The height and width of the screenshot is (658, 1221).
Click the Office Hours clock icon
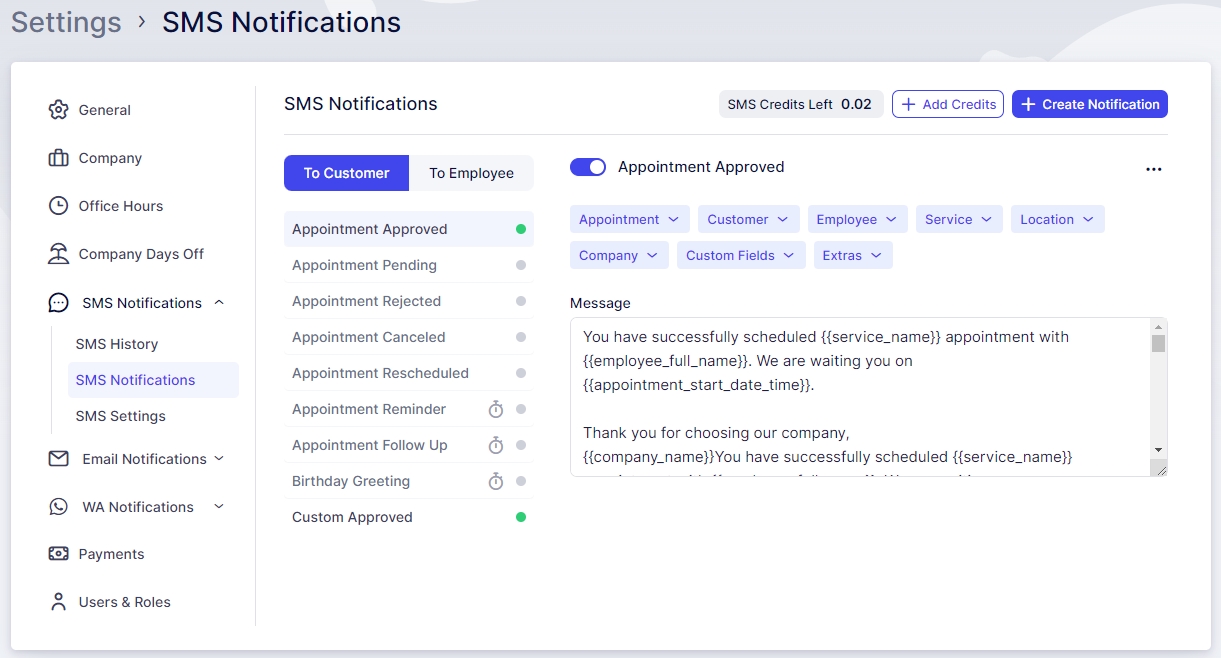click(59, 206)
